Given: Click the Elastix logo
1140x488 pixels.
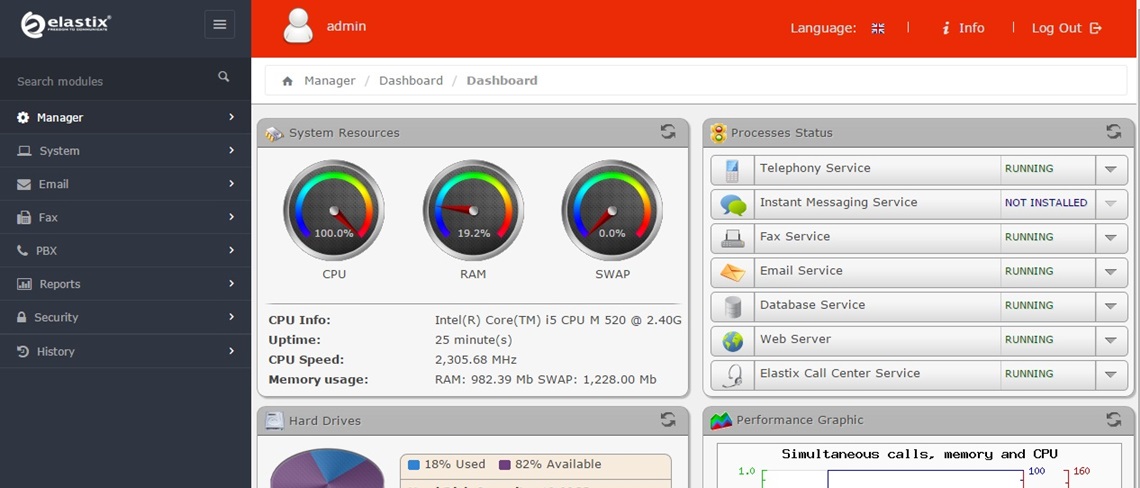Looking at the screenshot, I should pos(65,24).
